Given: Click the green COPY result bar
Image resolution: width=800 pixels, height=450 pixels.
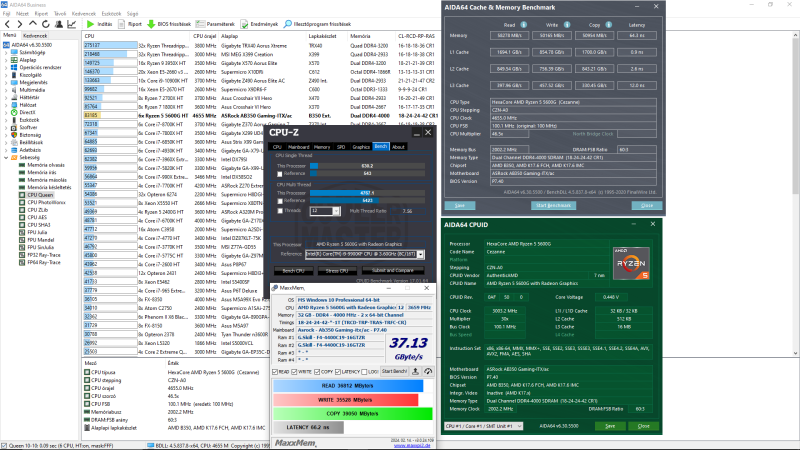Looking at the screenshot, I should tap(353, 414).
